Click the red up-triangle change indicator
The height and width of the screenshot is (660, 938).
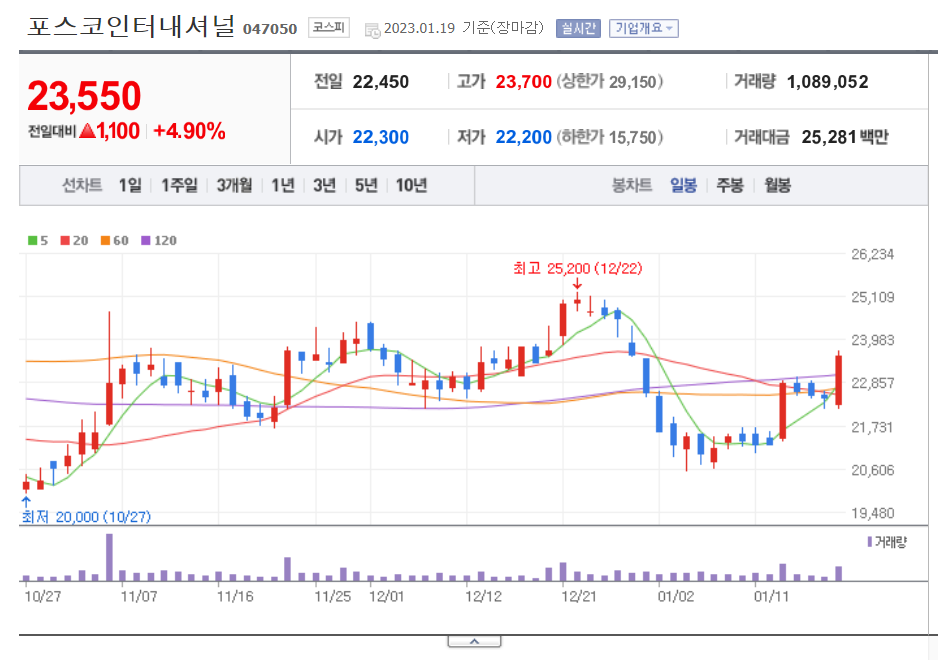(87, 130)
